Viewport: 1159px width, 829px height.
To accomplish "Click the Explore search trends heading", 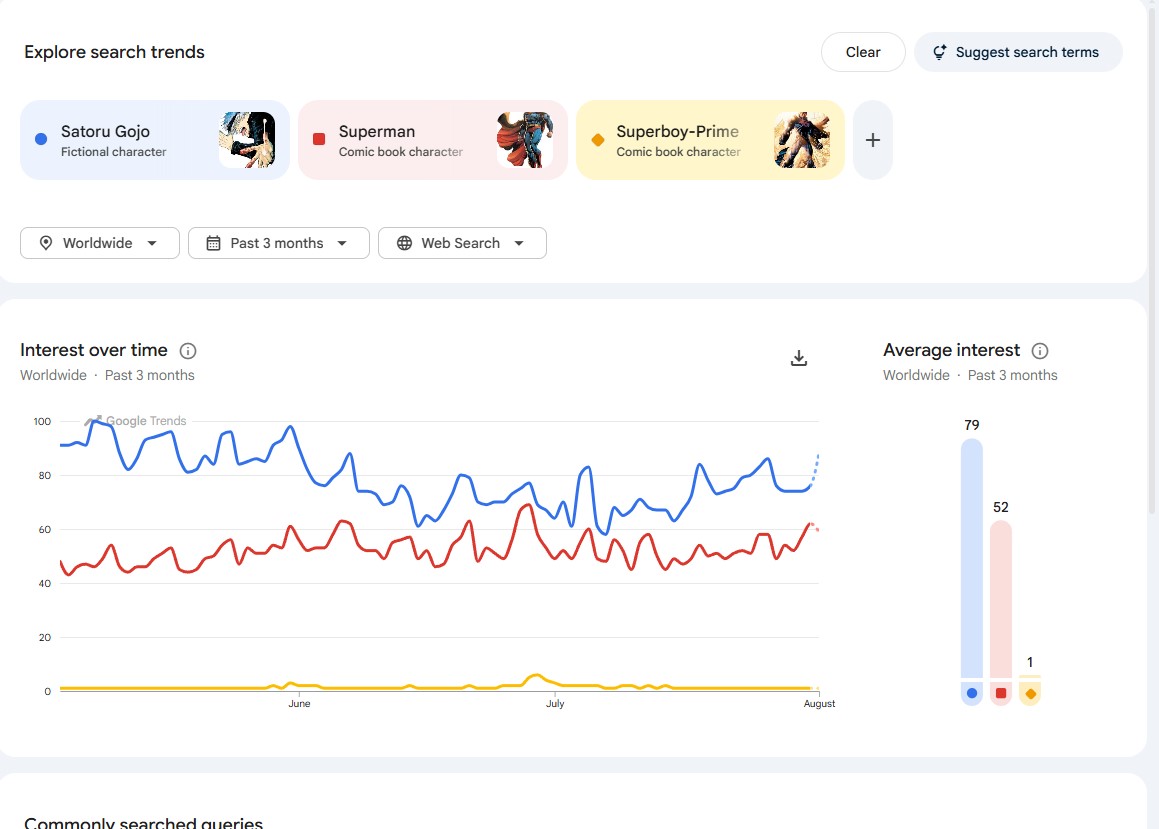I will (x=115, y=52).
